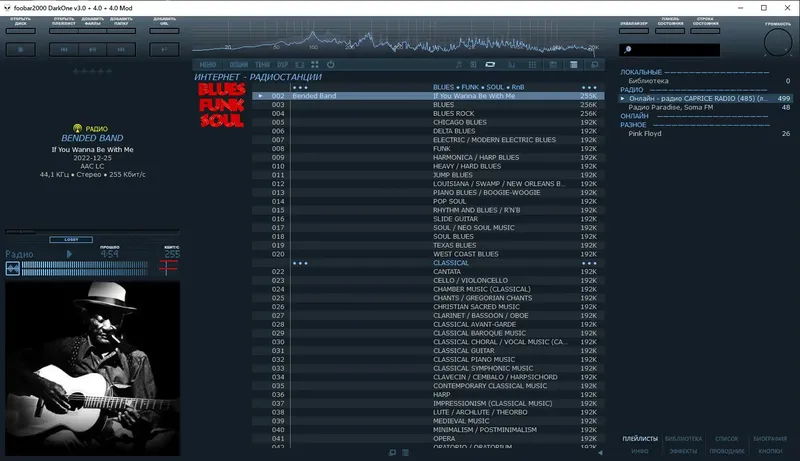Click the playlist-refresh icon beside the music note
The height and width of the screenshot is (461, 800).
point(473,65)
